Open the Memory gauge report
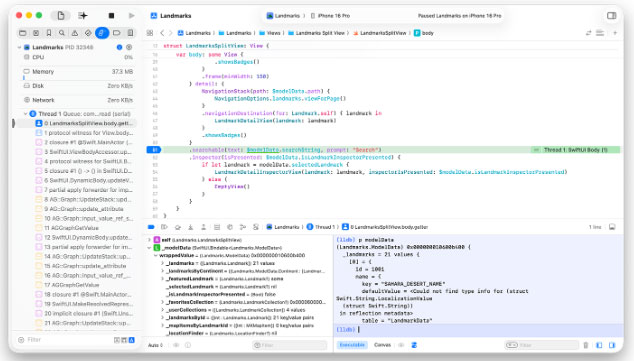Viewport: 634px width, 361px height. point(78,72)
